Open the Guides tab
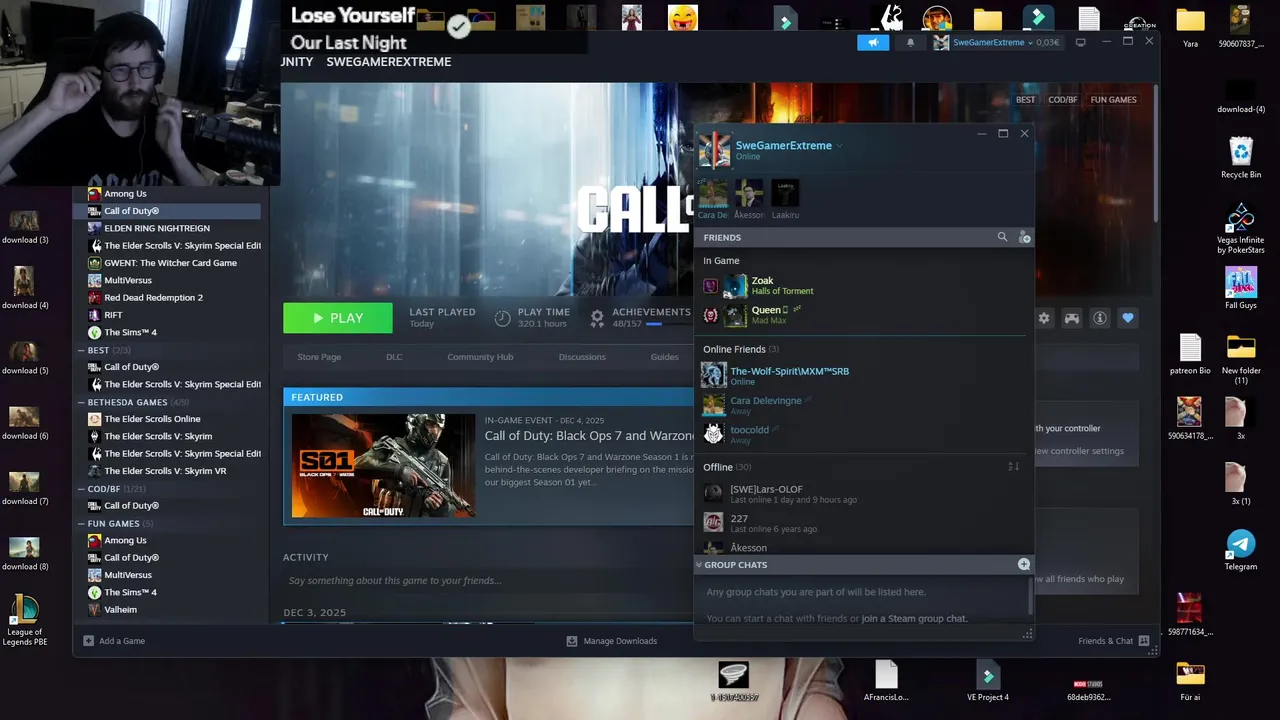The height and width of the screenshot is (720, 1280). point(664,357)
